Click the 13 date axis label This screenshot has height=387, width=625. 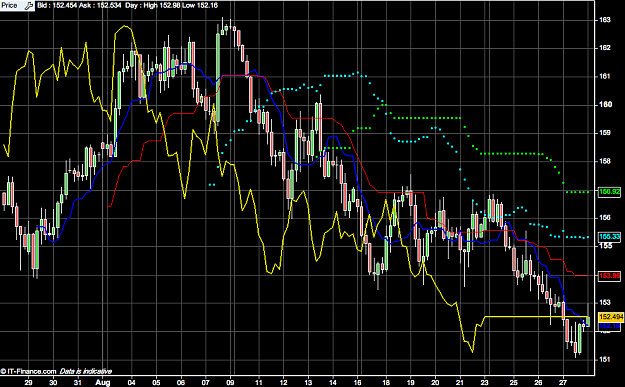308,382
